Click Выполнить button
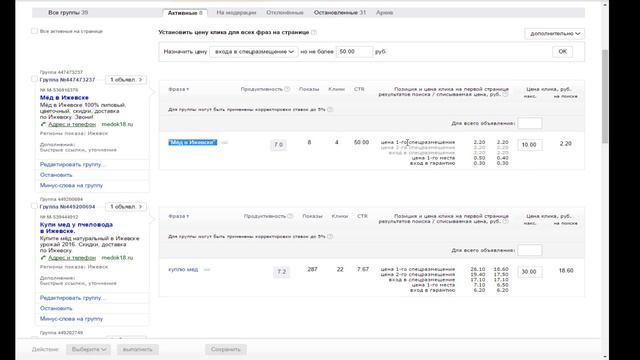This screenshot has height=360, width=640. point(138,349)
